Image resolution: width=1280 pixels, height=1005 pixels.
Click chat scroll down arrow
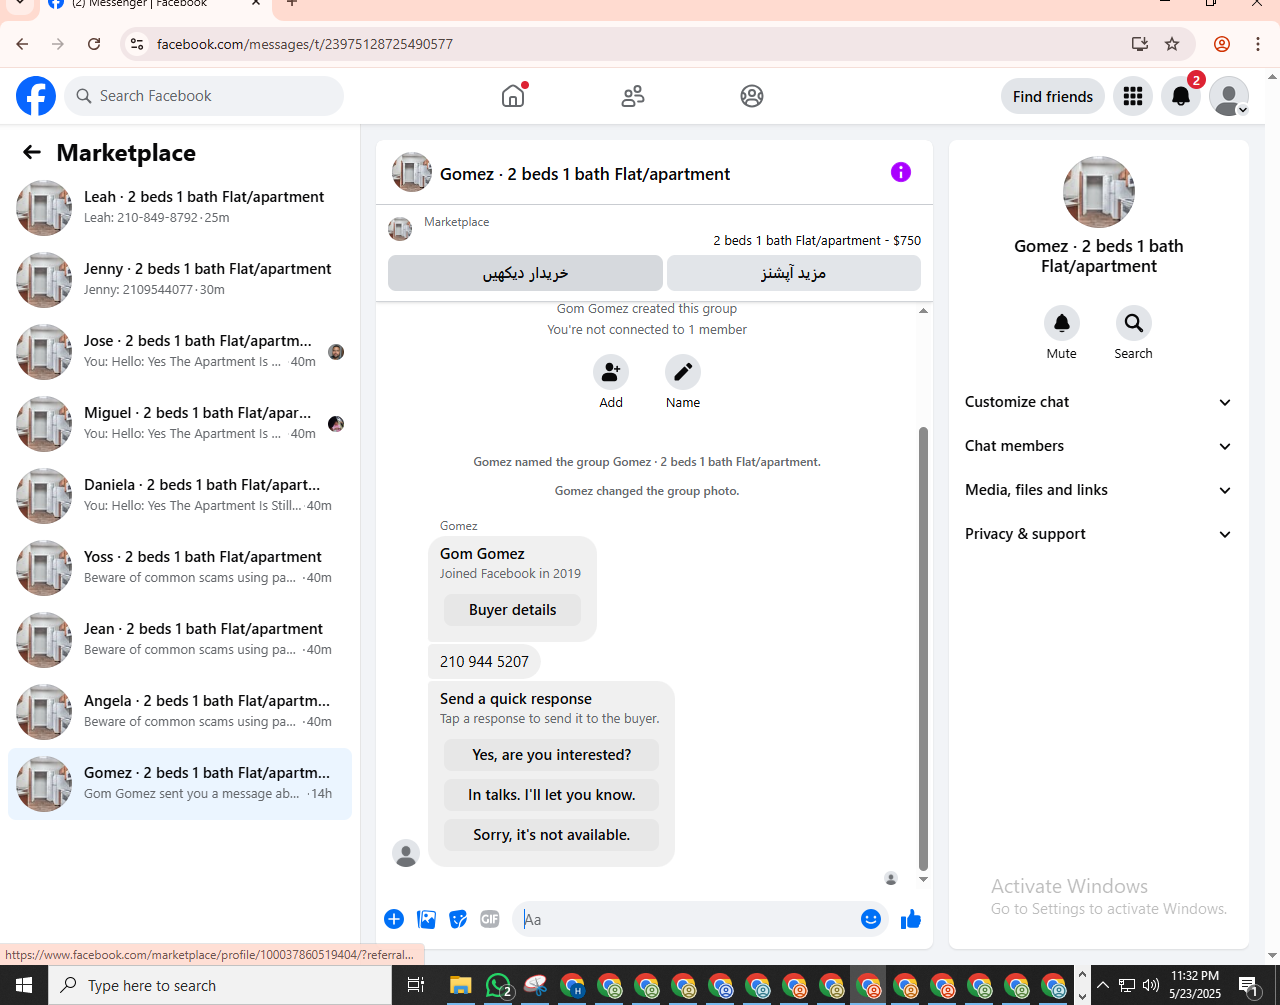923,879
